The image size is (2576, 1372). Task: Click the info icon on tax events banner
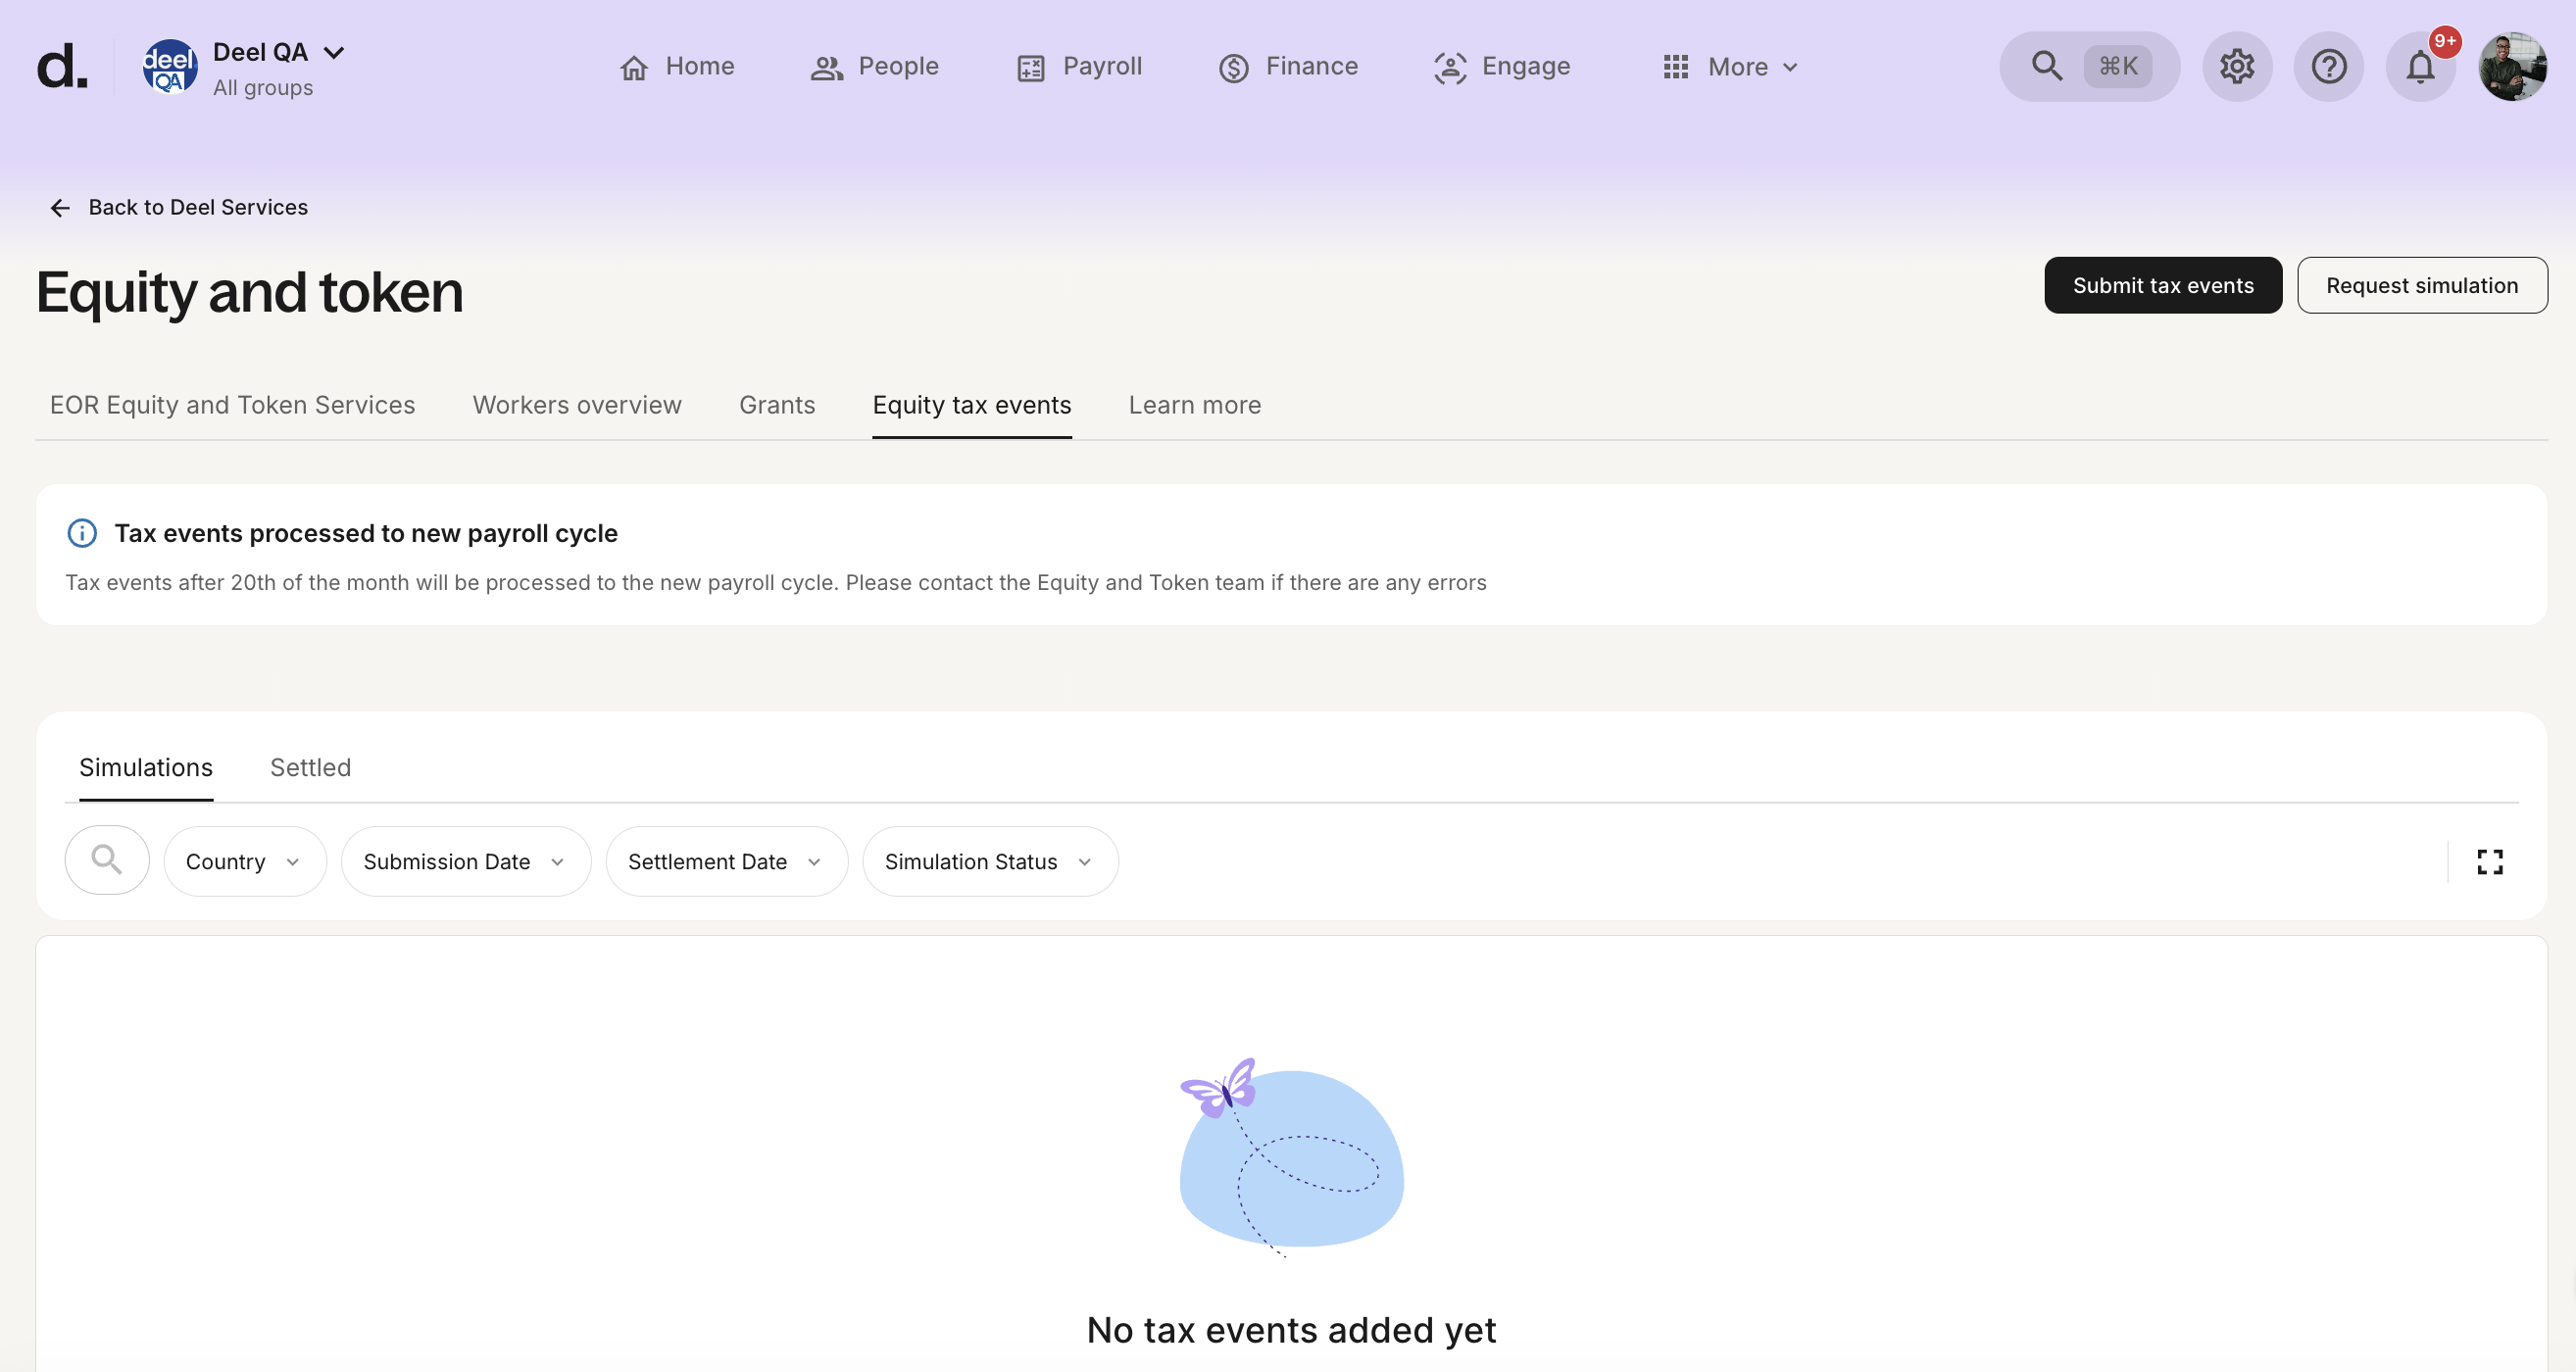(81, 533)
